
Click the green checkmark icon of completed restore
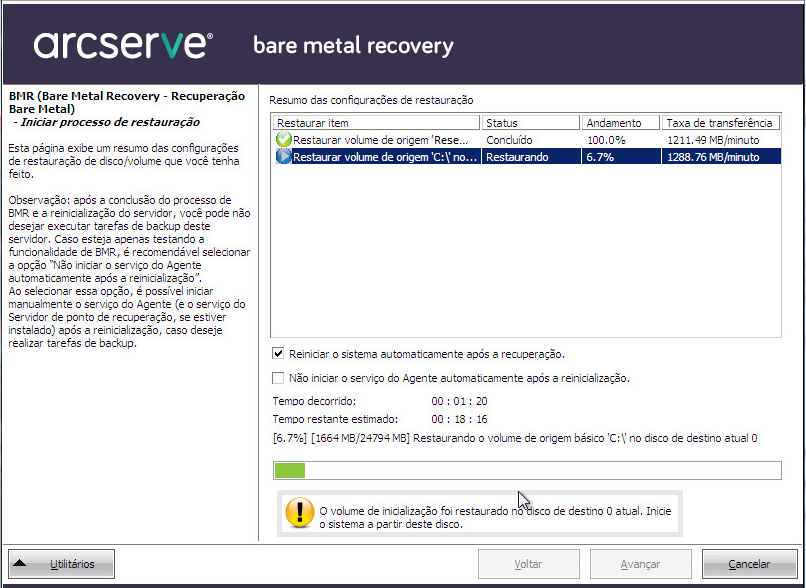(x=284, y=139)
